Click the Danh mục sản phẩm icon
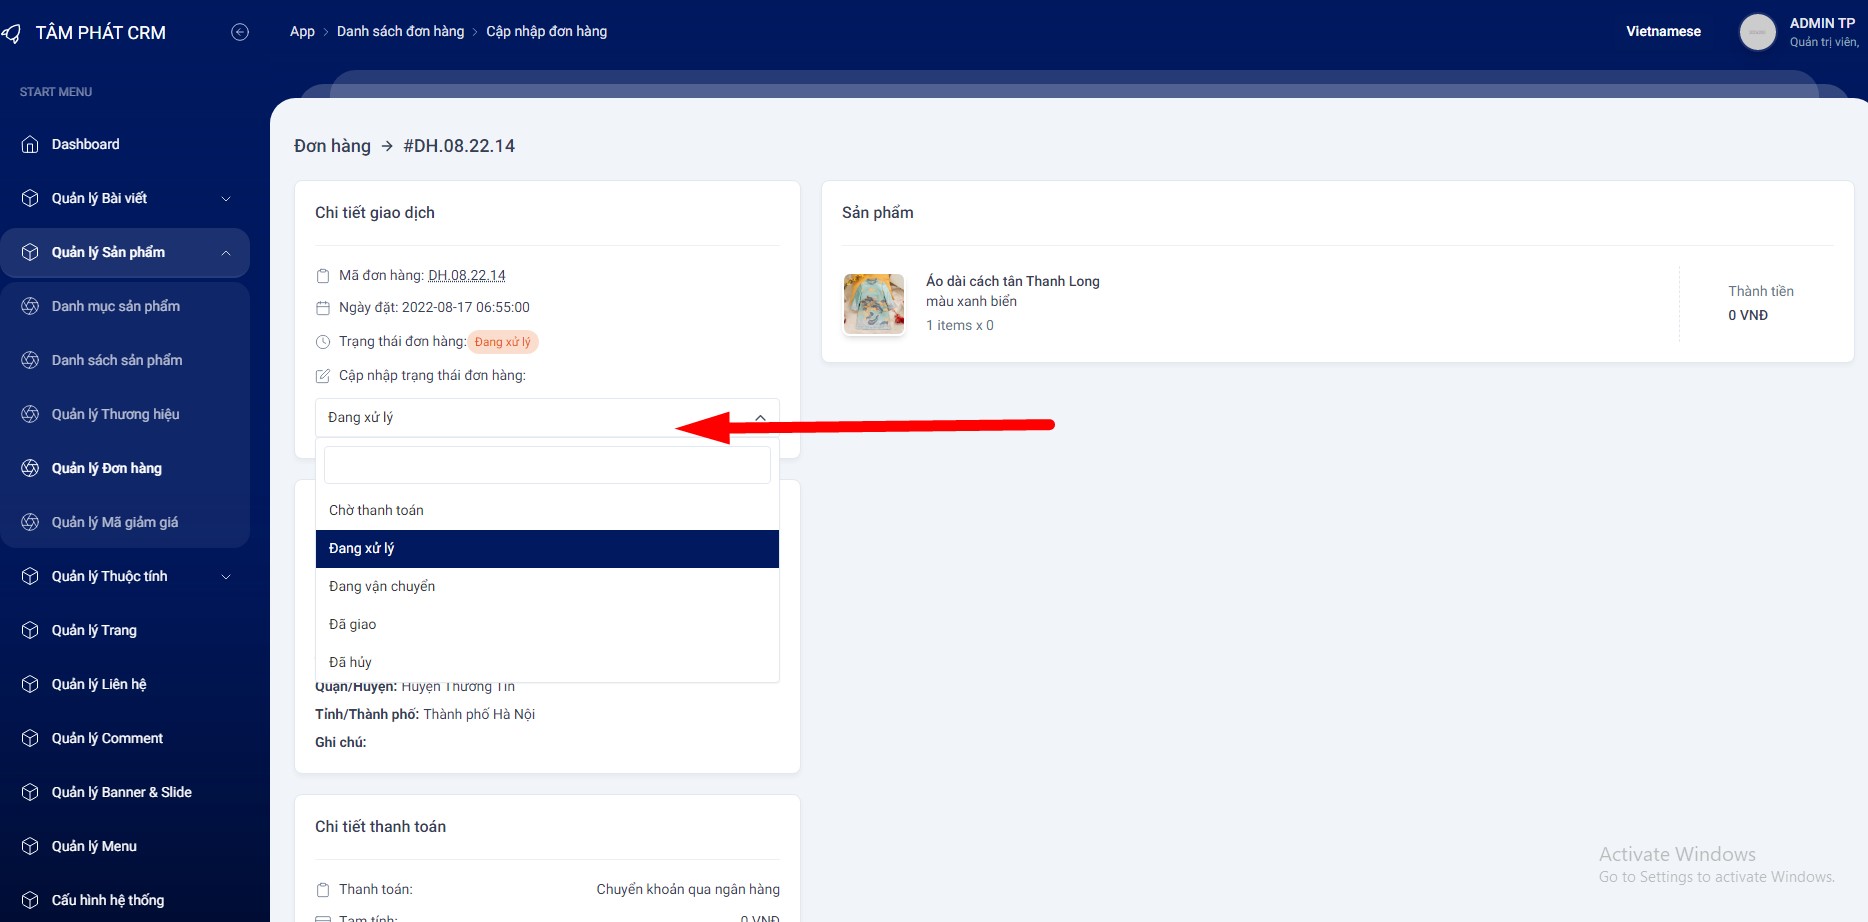This screenshot has width=1868, height=922. (x=30, y=307)
